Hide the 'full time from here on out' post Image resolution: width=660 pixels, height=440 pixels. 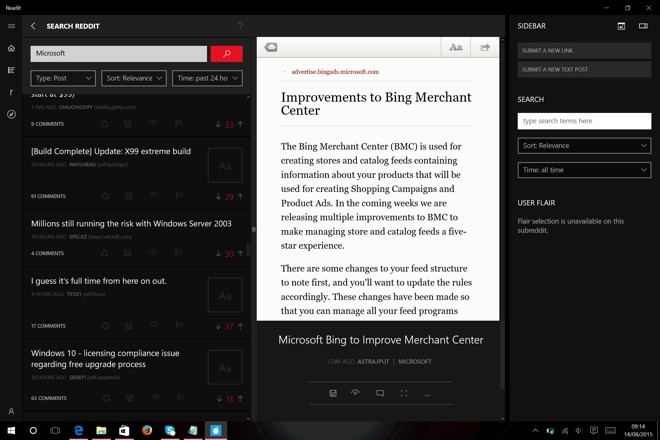[x=154, y=325]
